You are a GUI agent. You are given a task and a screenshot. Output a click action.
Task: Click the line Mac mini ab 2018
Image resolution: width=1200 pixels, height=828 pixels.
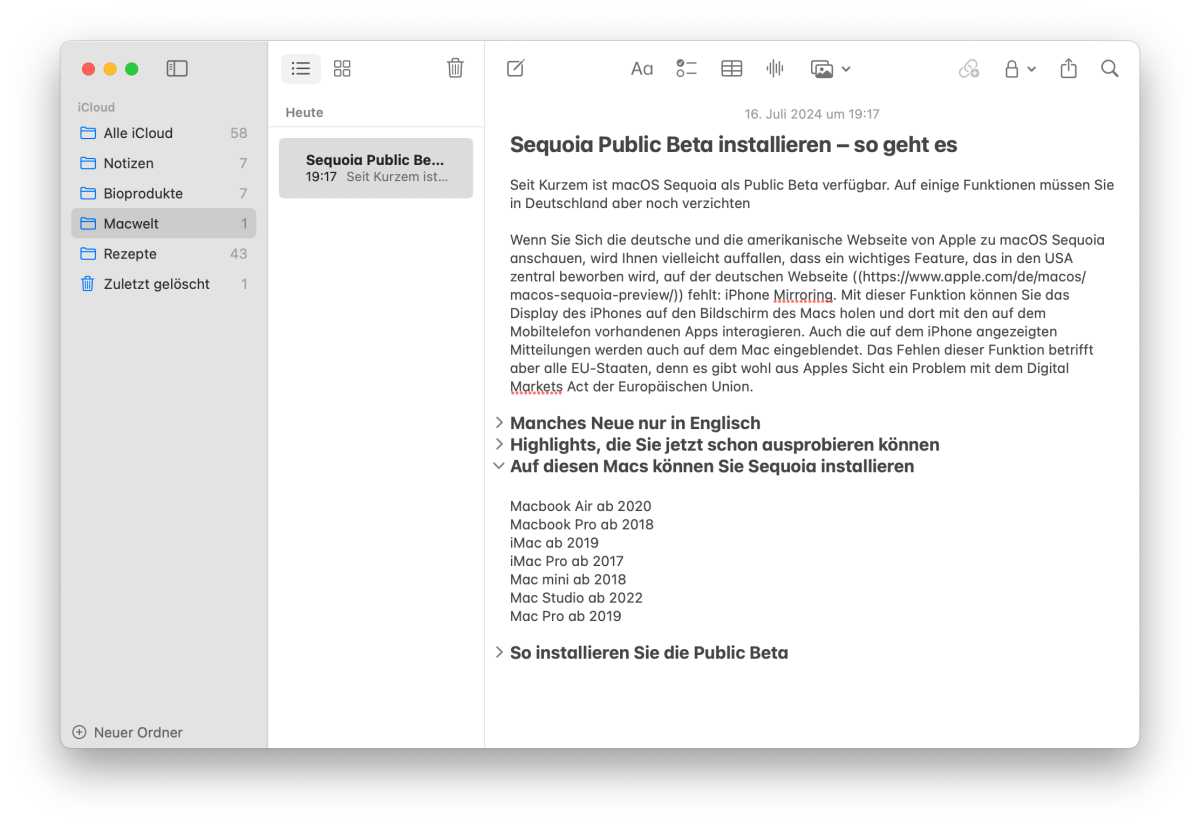(x=568, y=579)
